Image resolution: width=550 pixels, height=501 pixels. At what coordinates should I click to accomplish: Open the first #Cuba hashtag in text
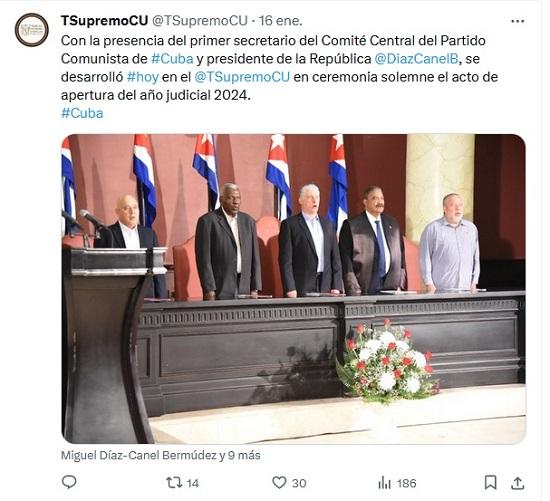tap(172, 59)
